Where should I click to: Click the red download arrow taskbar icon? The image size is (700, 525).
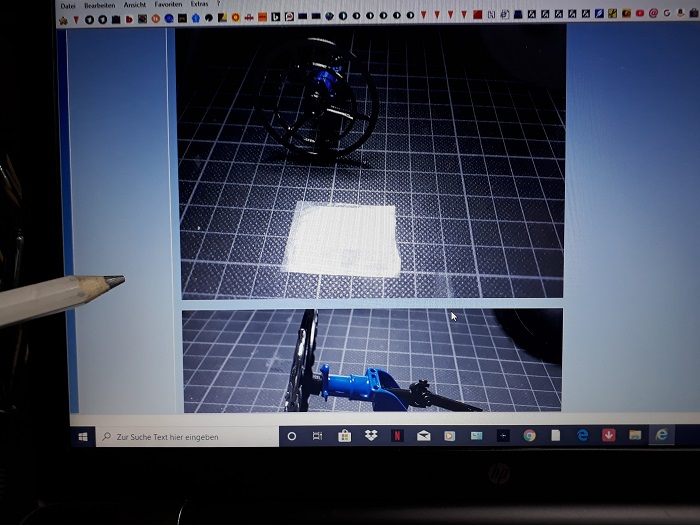pos(608,435)
